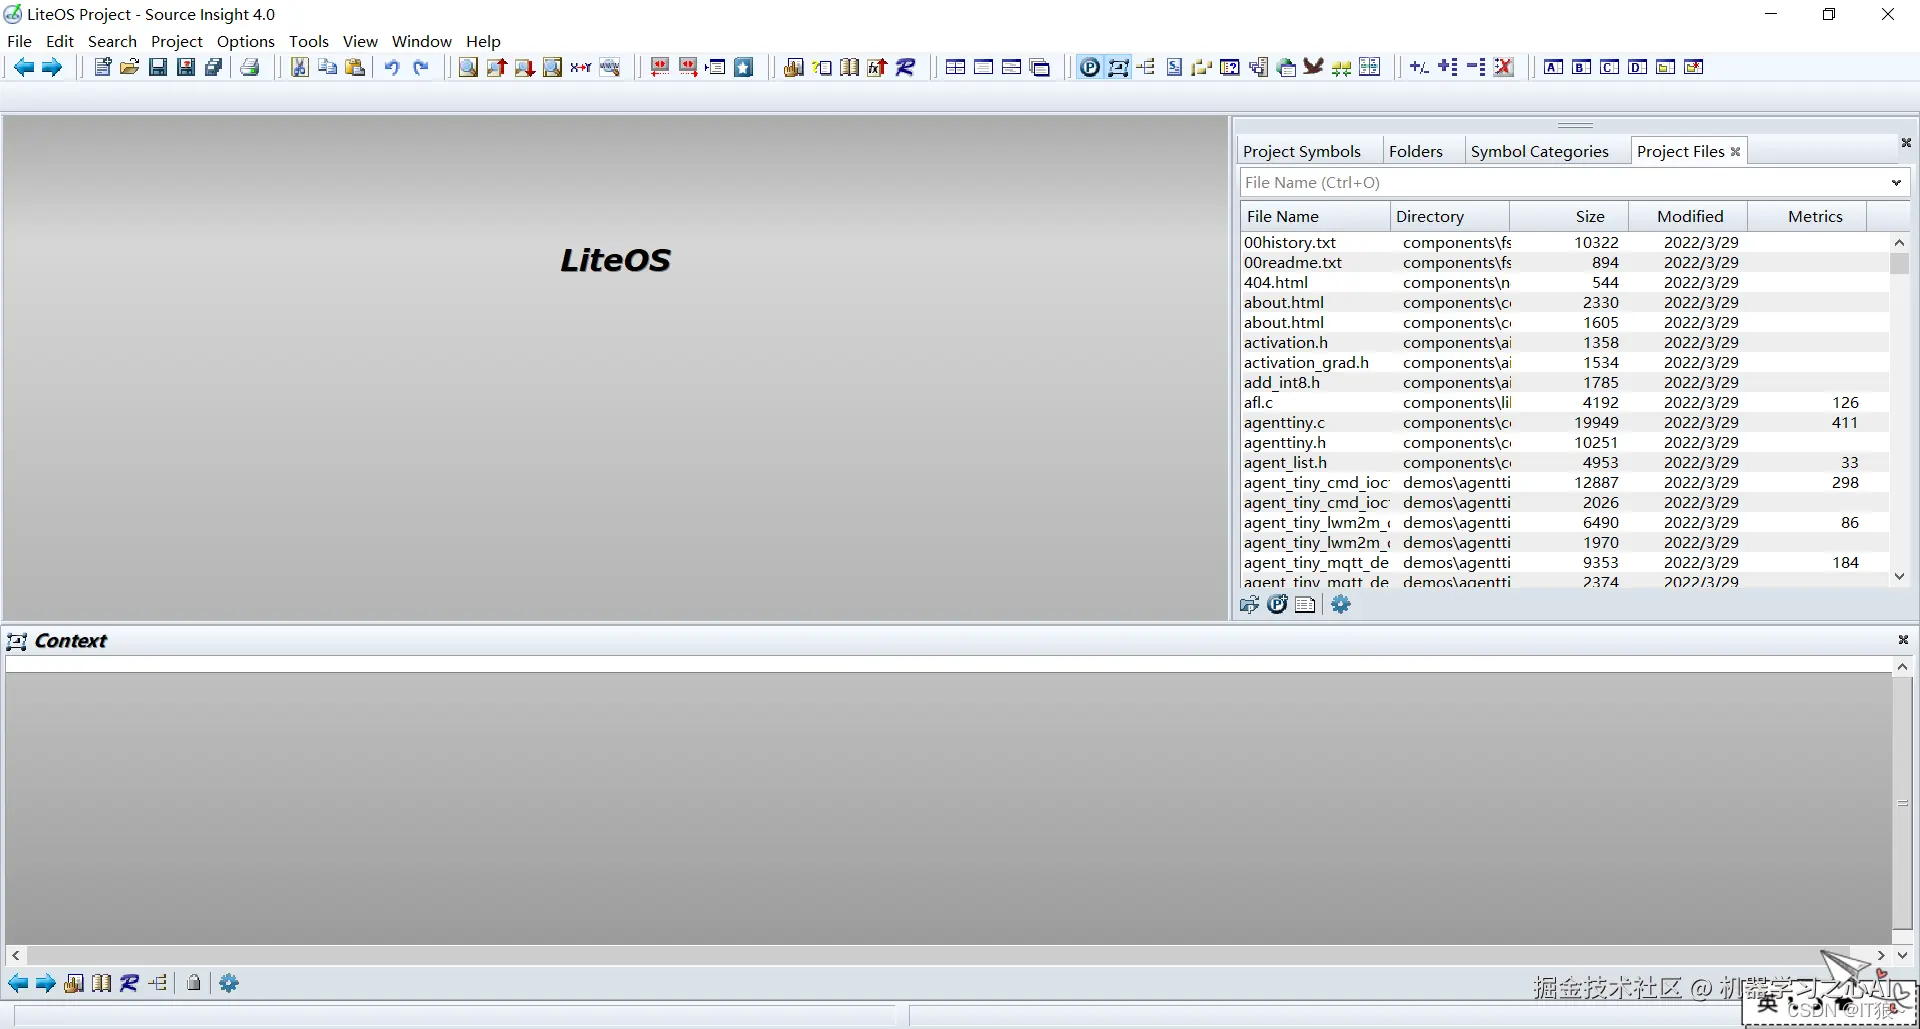Click the Project Window settings gear icon
The width and height of the screenshot is (1920, 1029).
tap(1341, 604)
